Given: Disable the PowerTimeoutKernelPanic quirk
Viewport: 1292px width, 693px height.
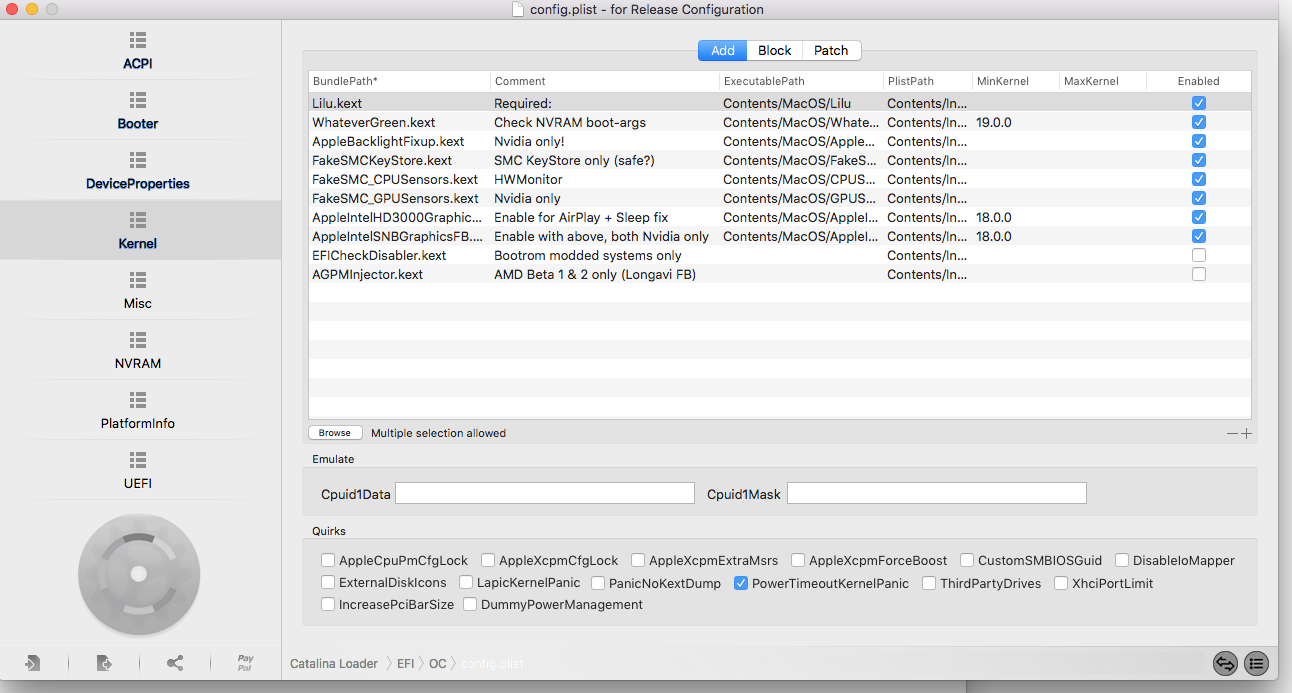Looking at the screenshot, I should tap(741, 583).
